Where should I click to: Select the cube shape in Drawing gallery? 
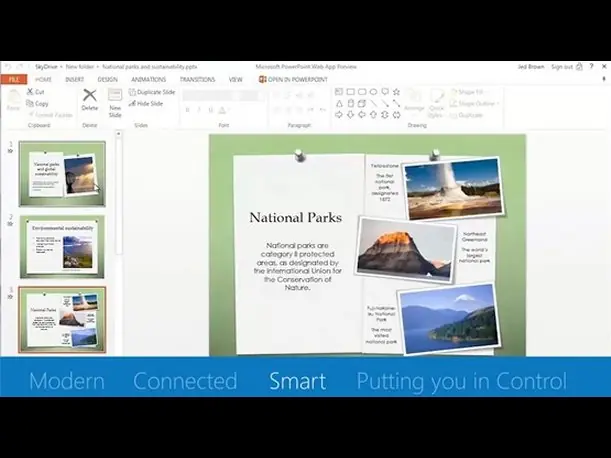[x=362, y=103]
